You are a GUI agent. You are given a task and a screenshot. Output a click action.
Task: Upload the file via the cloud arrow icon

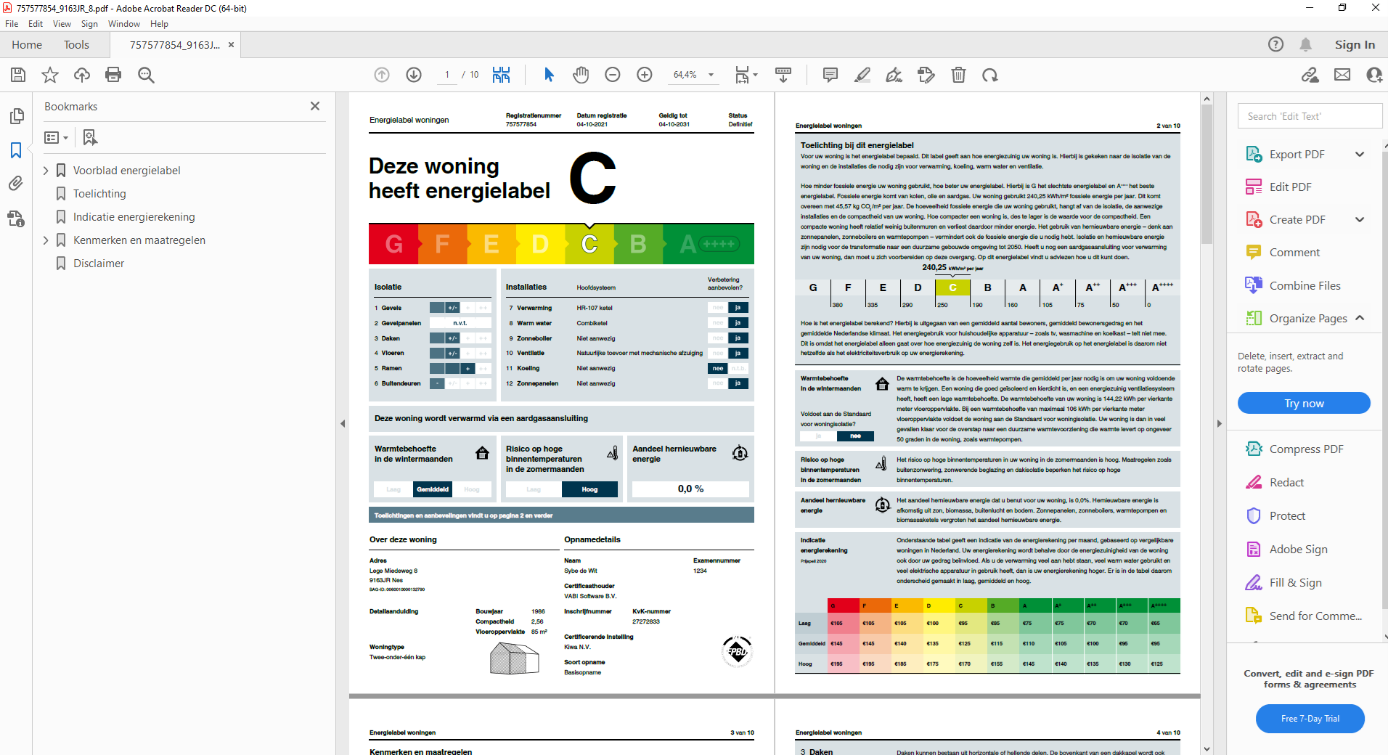pos(82,75)
